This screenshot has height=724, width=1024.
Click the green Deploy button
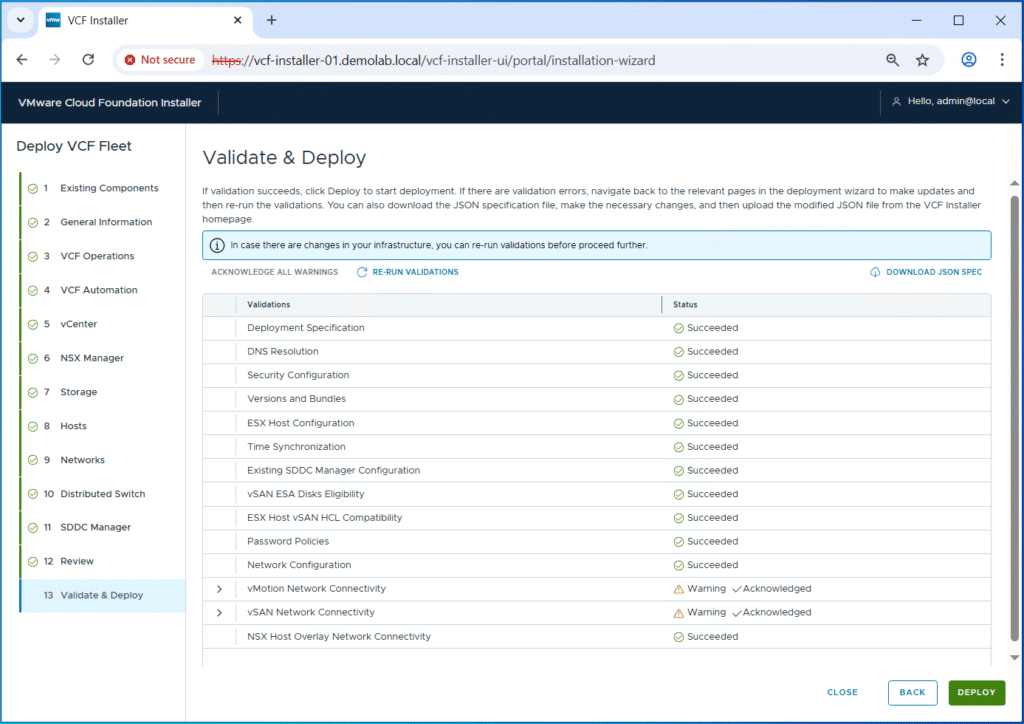(x=976, y=692)
